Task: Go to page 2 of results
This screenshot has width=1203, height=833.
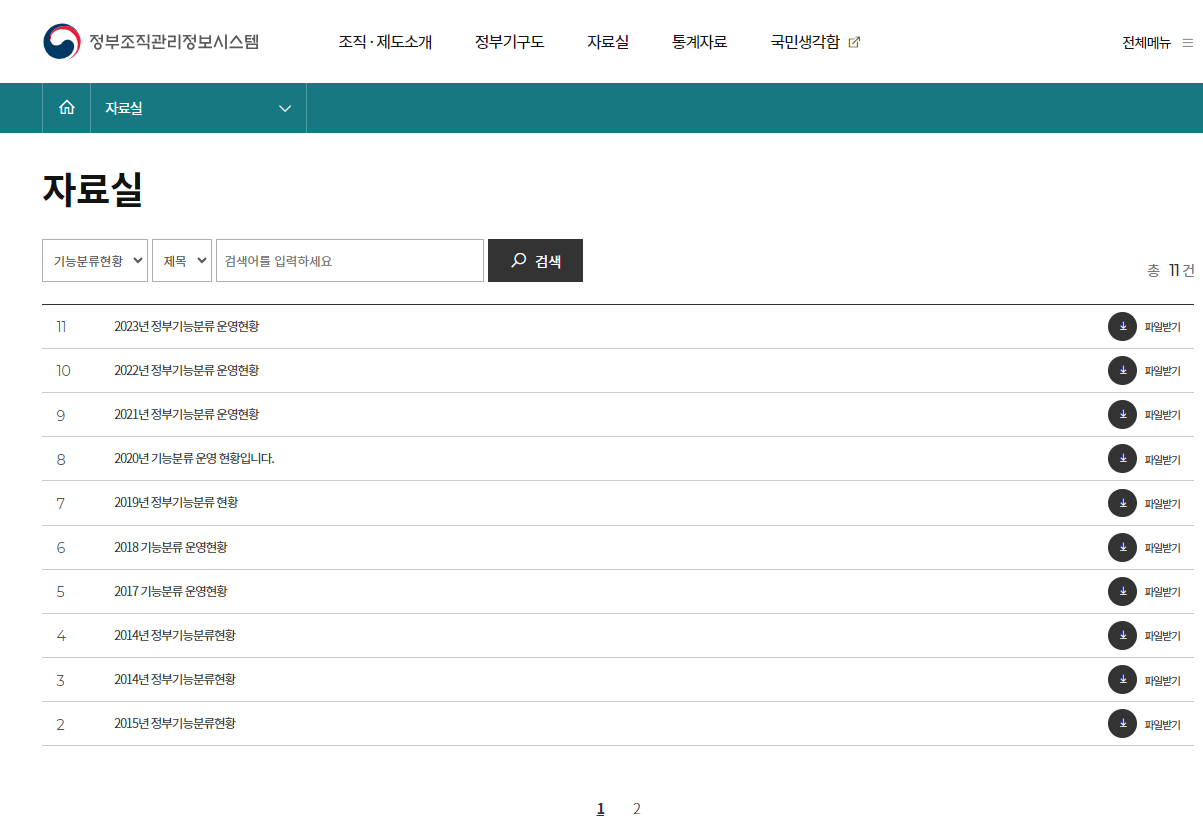Action: pyautogui.click(x=636, y=809)
